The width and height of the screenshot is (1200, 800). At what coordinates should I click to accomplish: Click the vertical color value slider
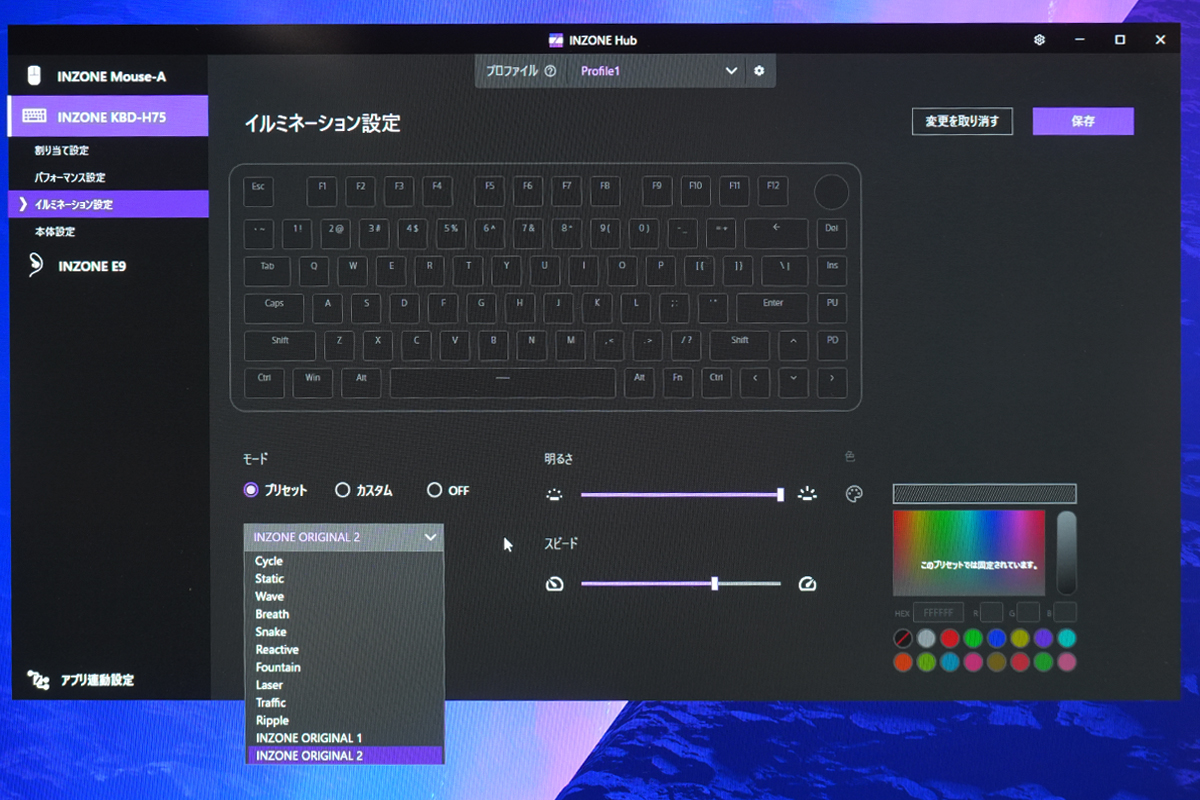[x=1067, y=552]
